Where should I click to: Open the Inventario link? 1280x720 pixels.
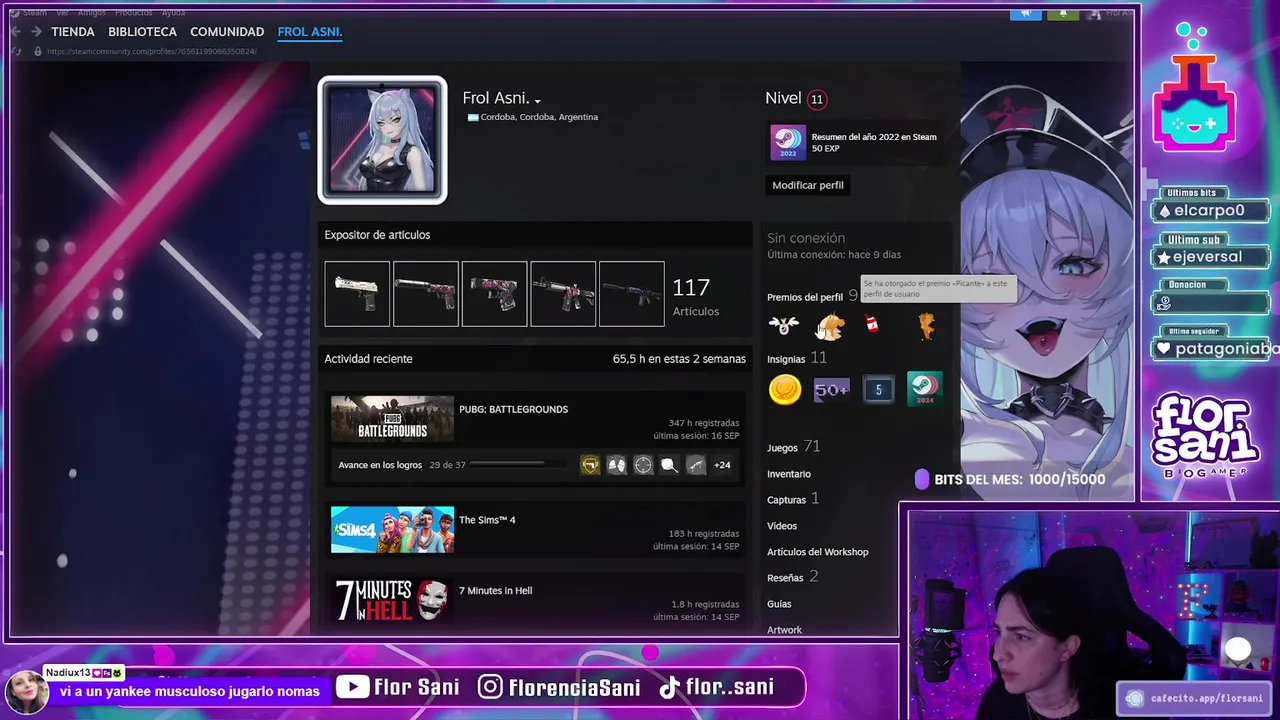tap(789, 474)
